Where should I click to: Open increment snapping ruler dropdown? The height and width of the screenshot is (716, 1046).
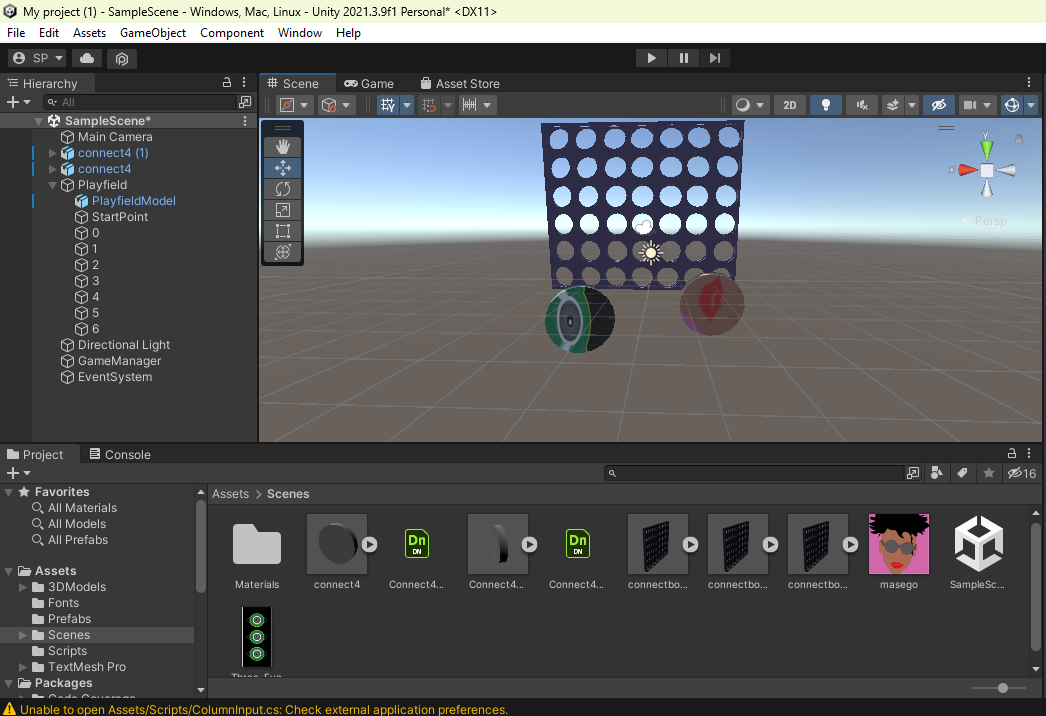477,105
